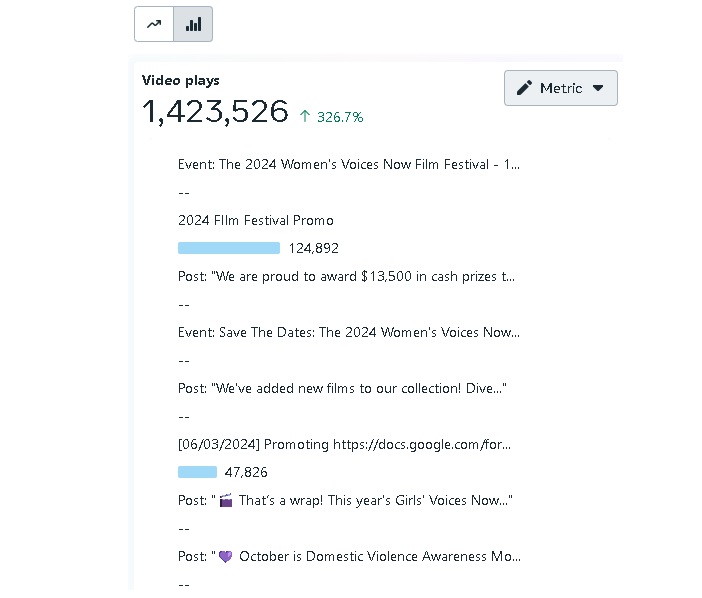The width and height of the screenshot is (702, 598).
Task: Open the Save The Dates event entry
Action: 348,332
